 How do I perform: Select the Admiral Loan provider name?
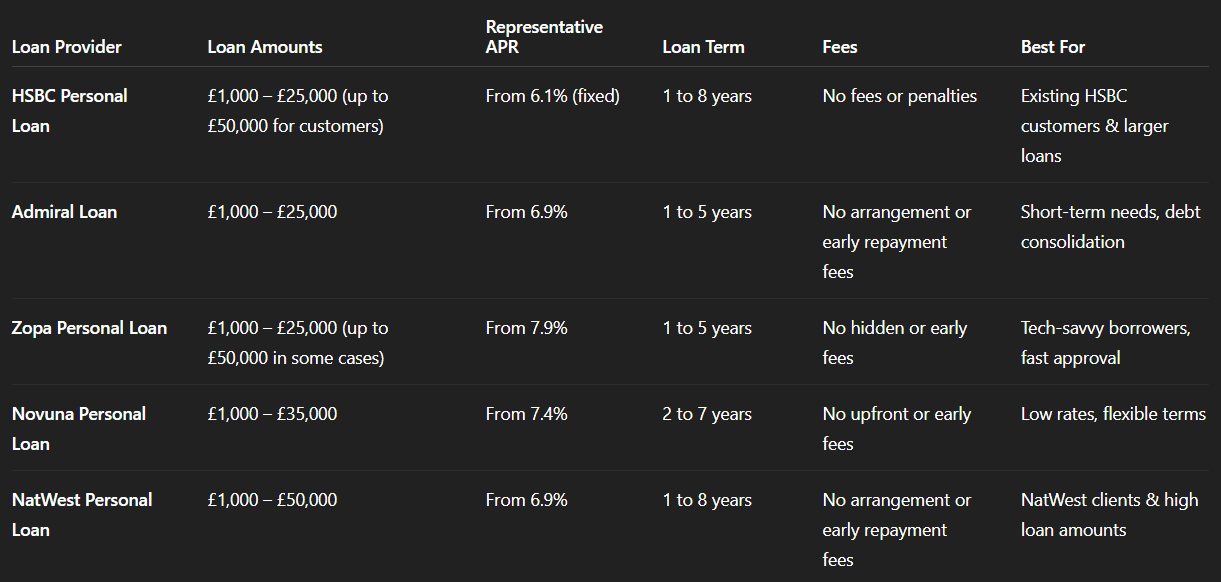click(64, 212)
